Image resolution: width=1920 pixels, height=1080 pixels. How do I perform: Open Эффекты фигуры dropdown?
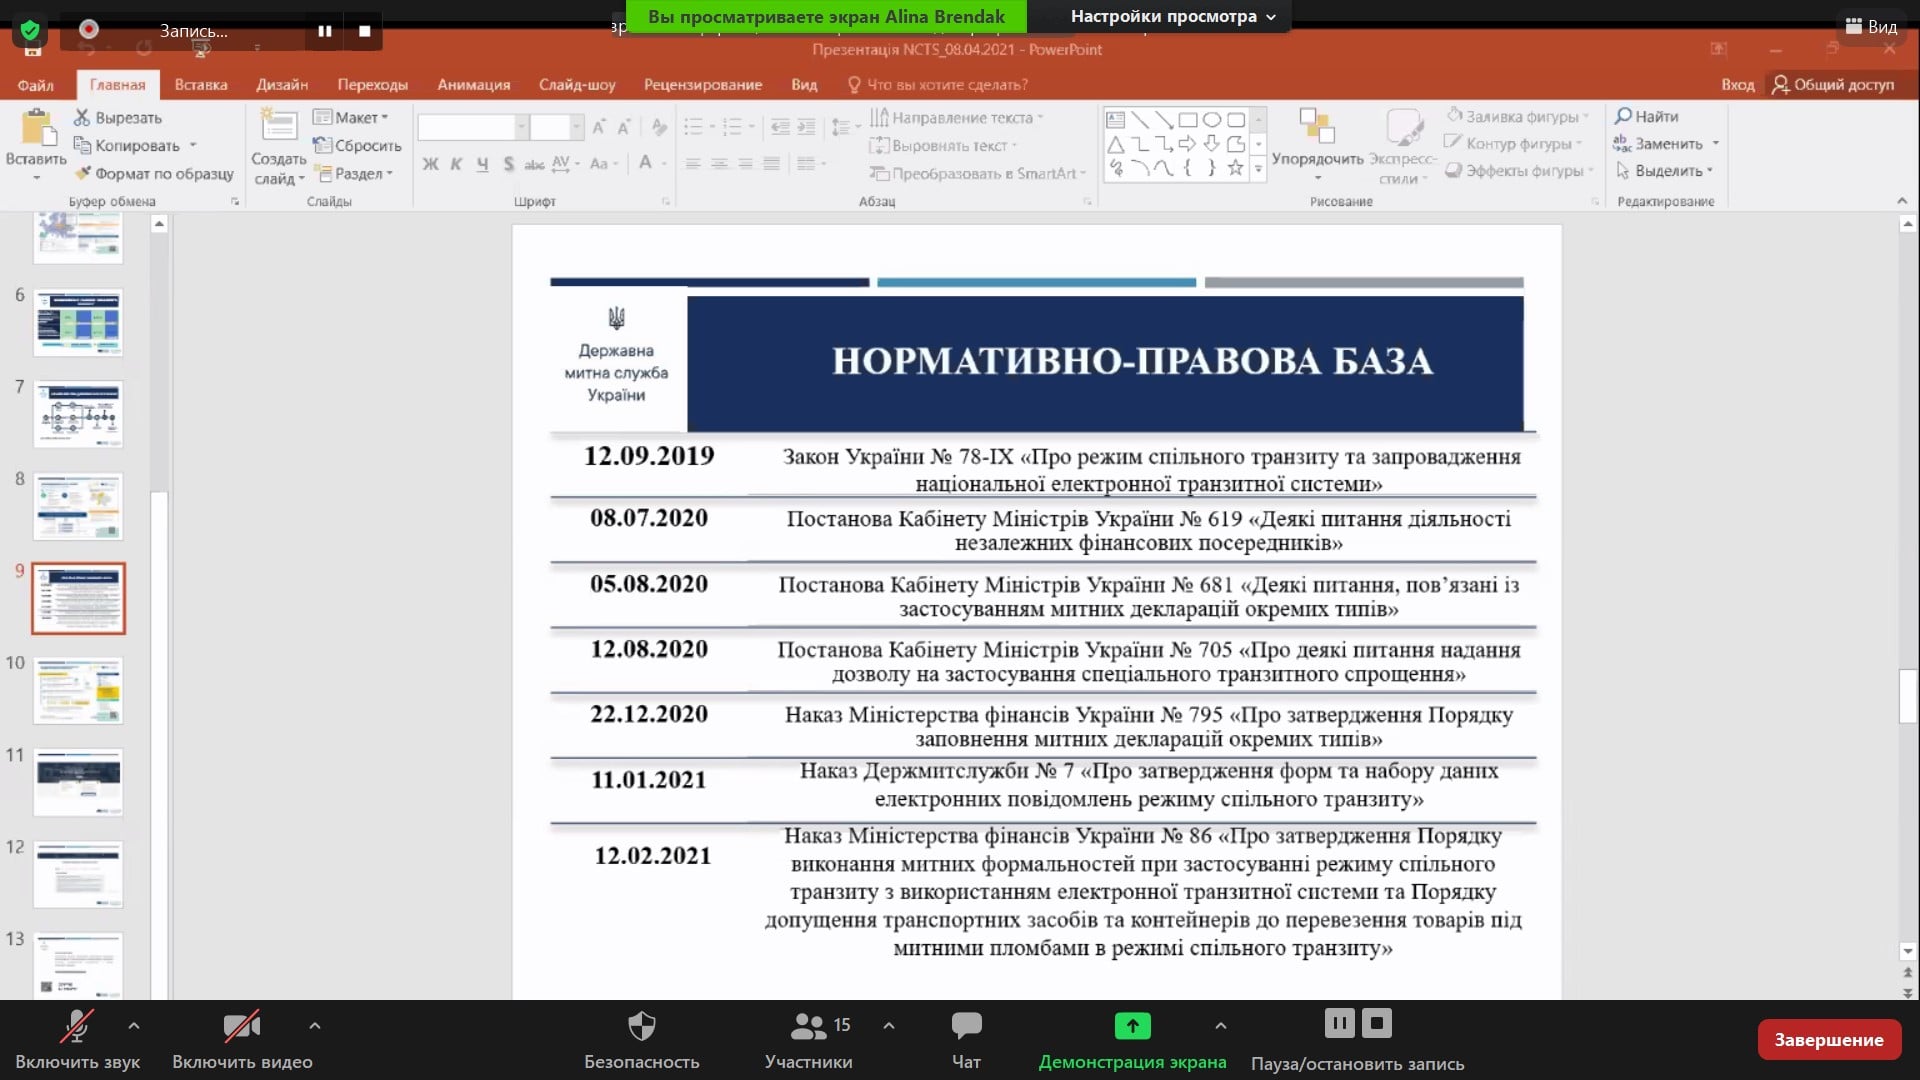(1522, 171)
